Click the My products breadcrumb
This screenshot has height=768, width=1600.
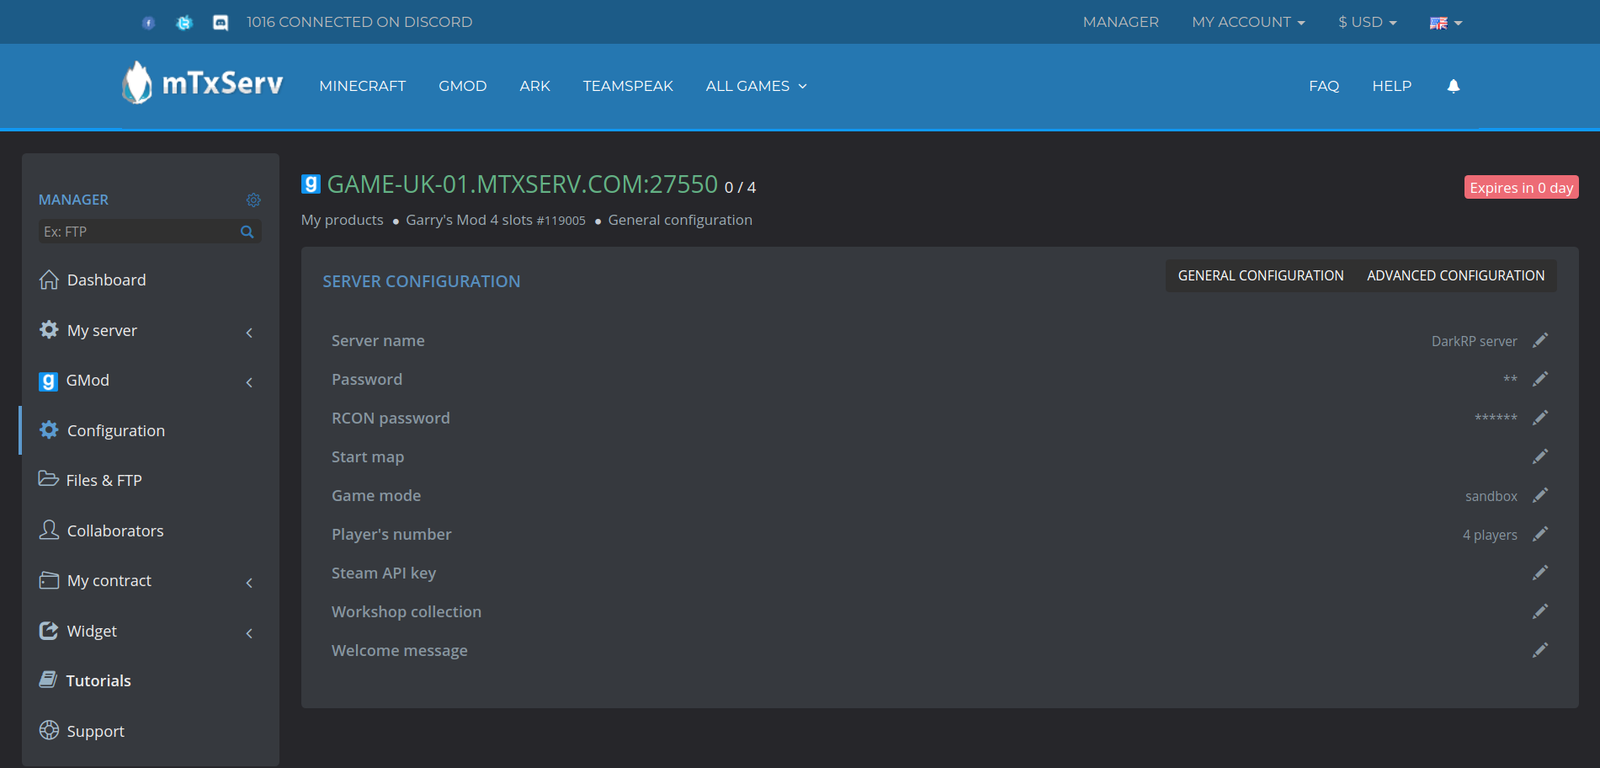tap(342, 220)
